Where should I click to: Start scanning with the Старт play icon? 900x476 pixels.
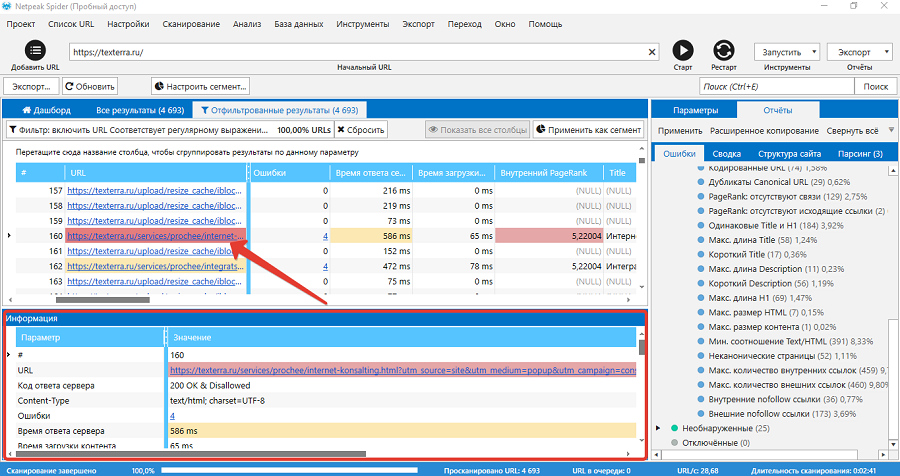(682, 51)
